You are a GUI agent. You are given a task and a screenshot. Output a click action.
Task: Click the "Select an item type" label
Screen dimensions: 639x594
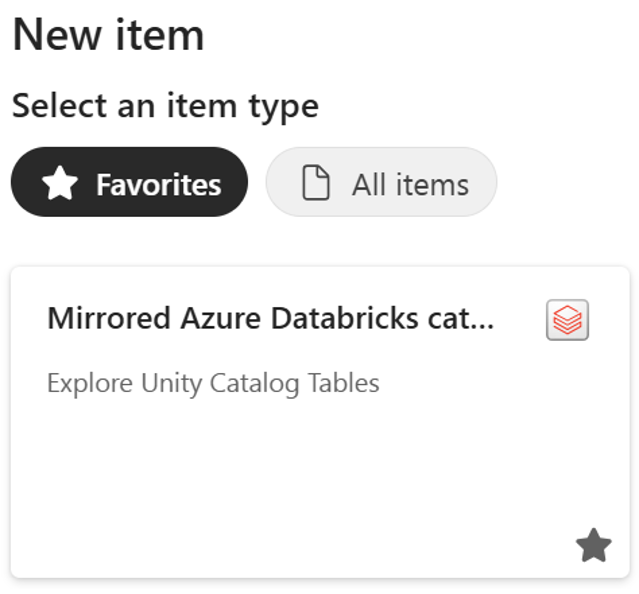165,106
